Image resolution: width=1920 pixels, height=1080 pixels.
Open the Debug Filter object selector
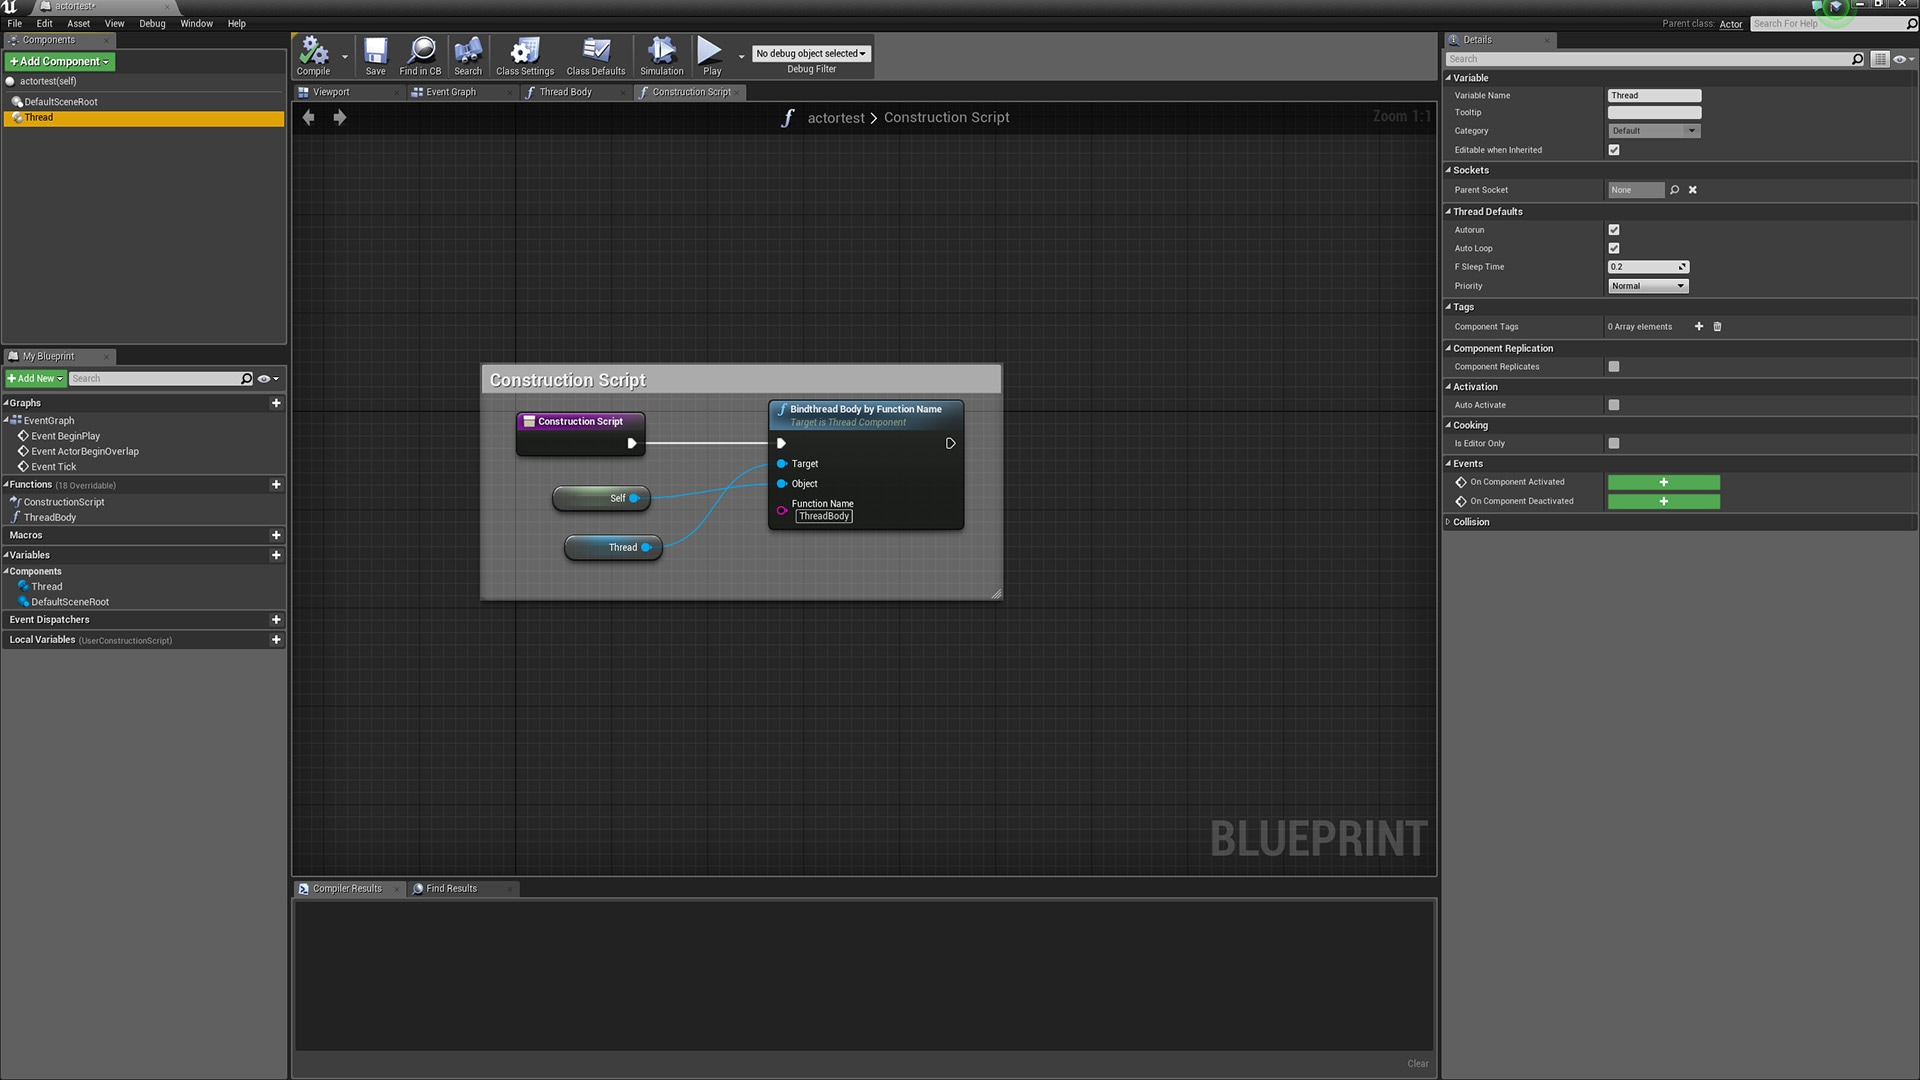[810, 53]
